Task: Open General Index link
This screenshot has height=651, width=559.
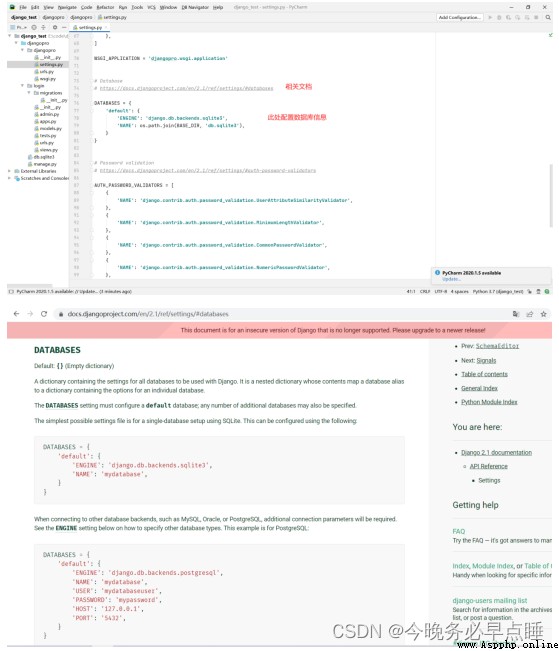Action: [479, 388]
